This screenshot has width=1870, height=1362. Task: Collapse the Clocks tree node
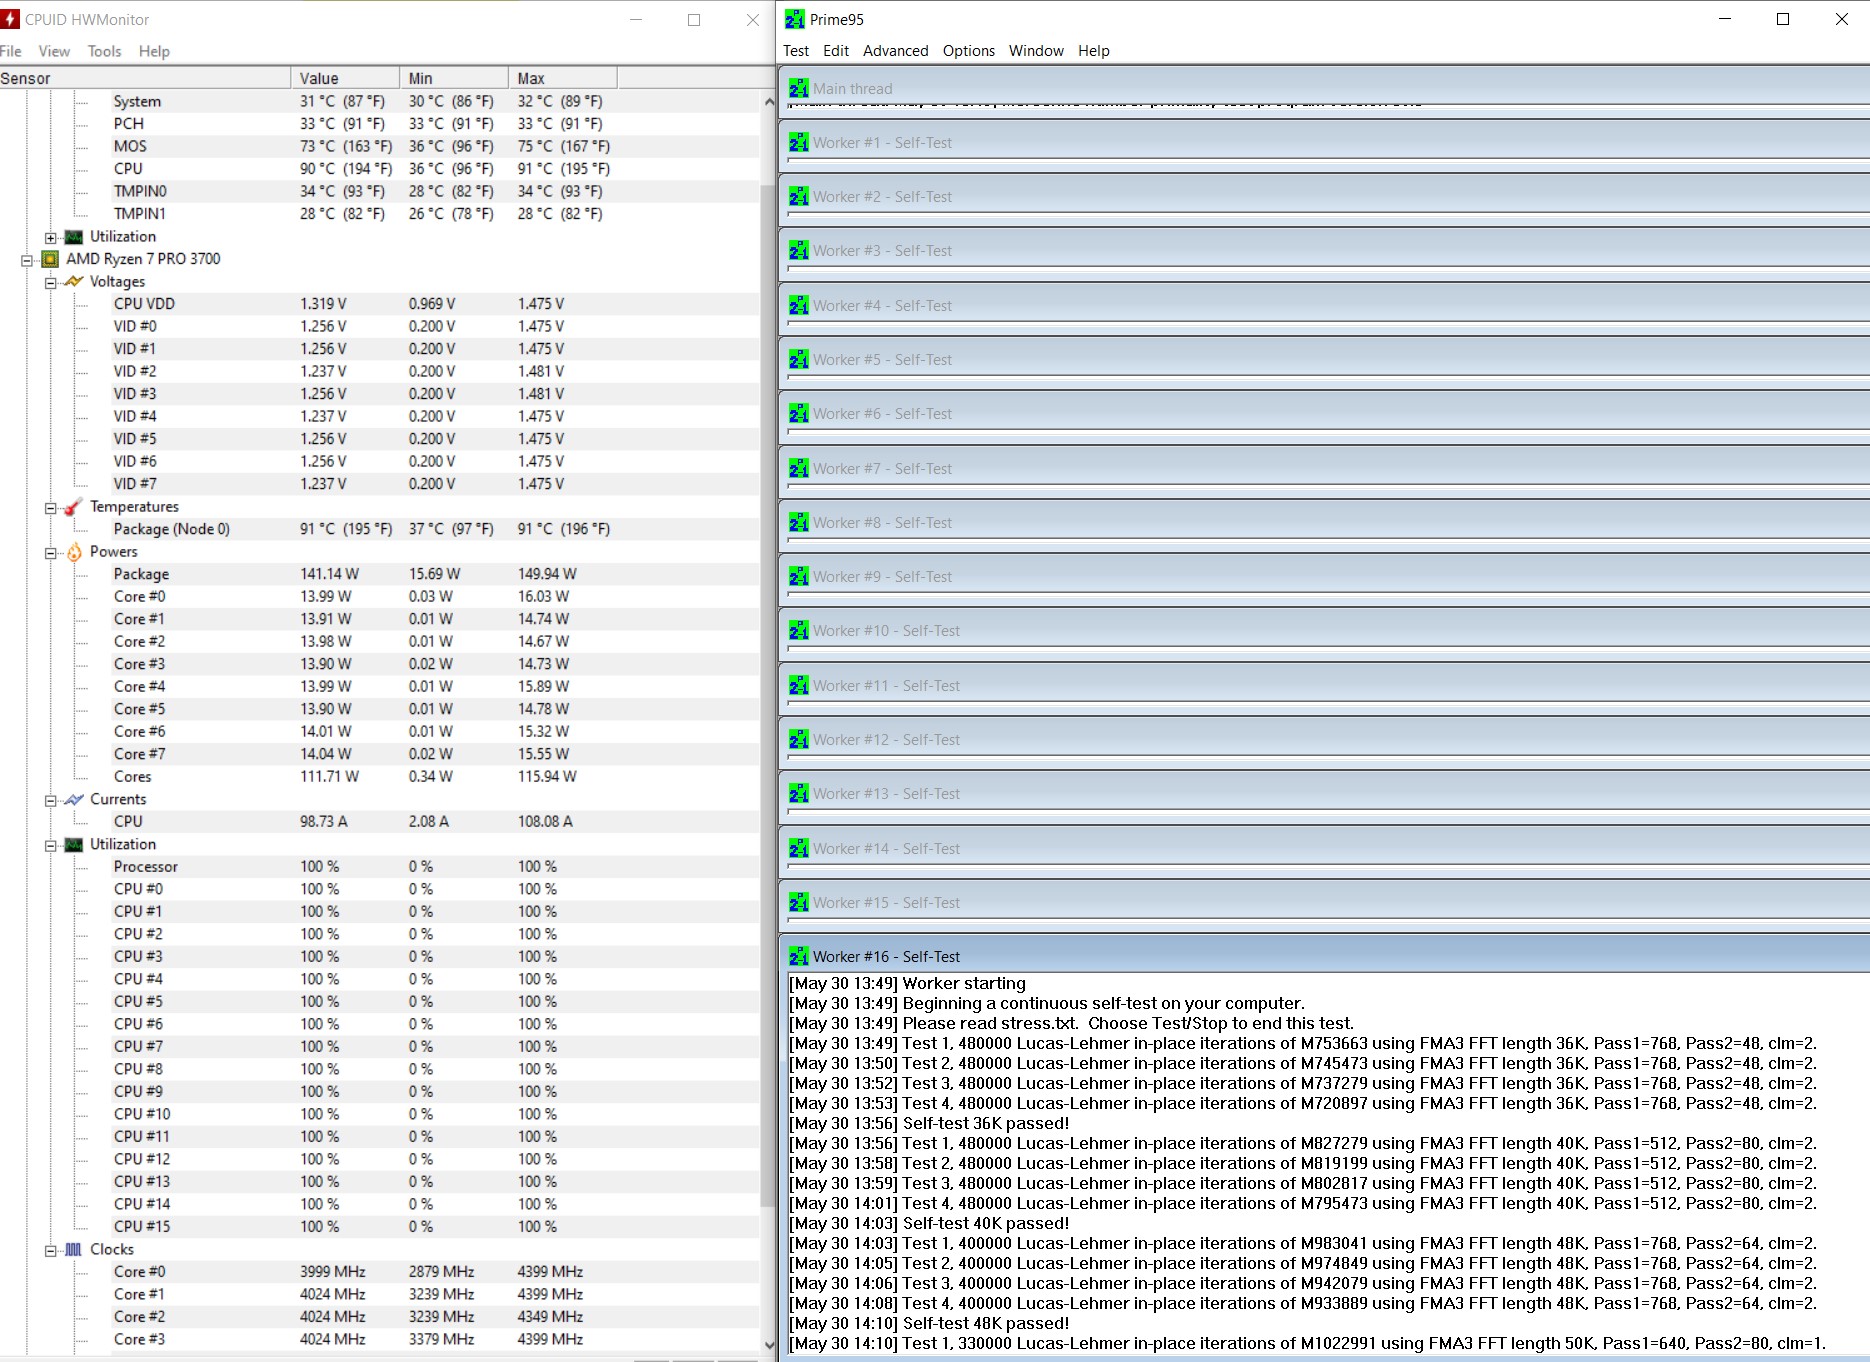pos(50,1250)
